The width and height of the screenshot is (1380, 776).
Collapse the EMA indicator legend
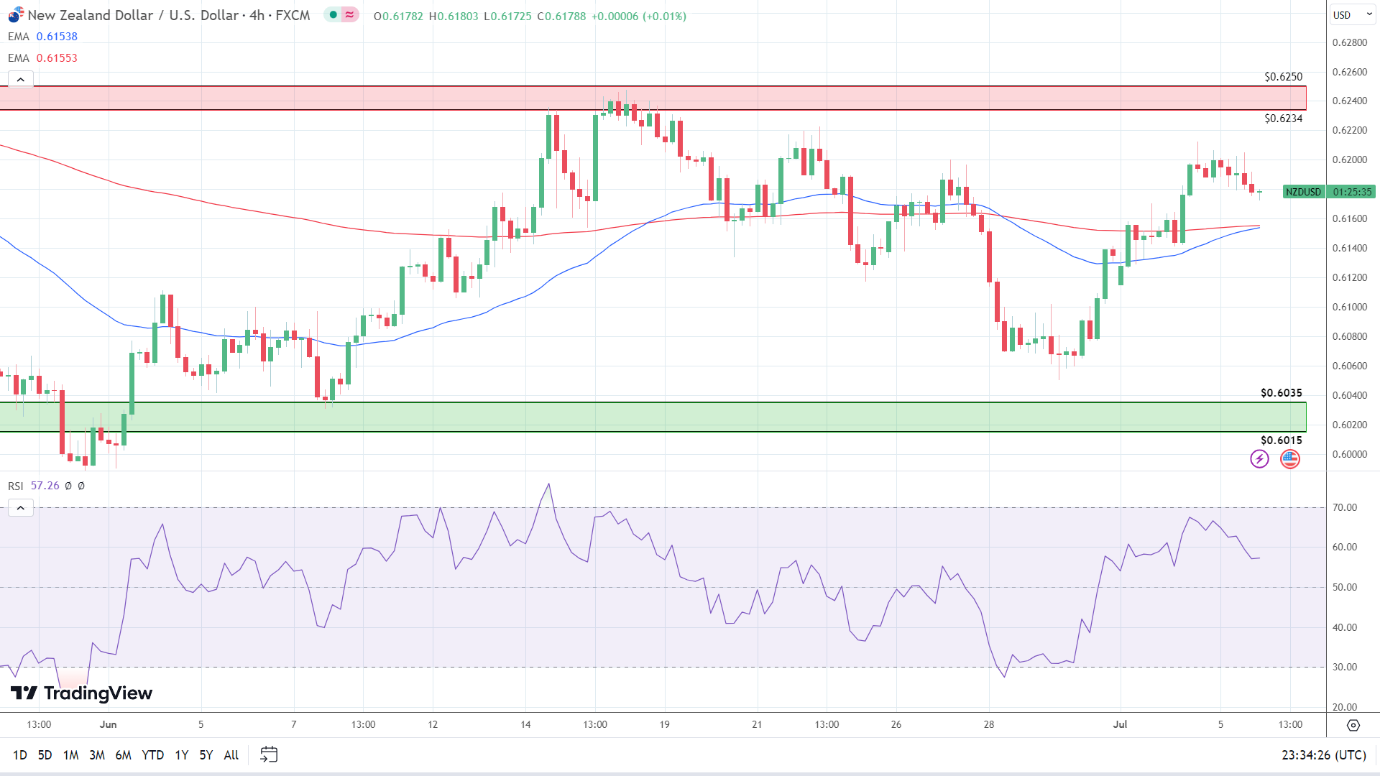(x=21, y=79)
